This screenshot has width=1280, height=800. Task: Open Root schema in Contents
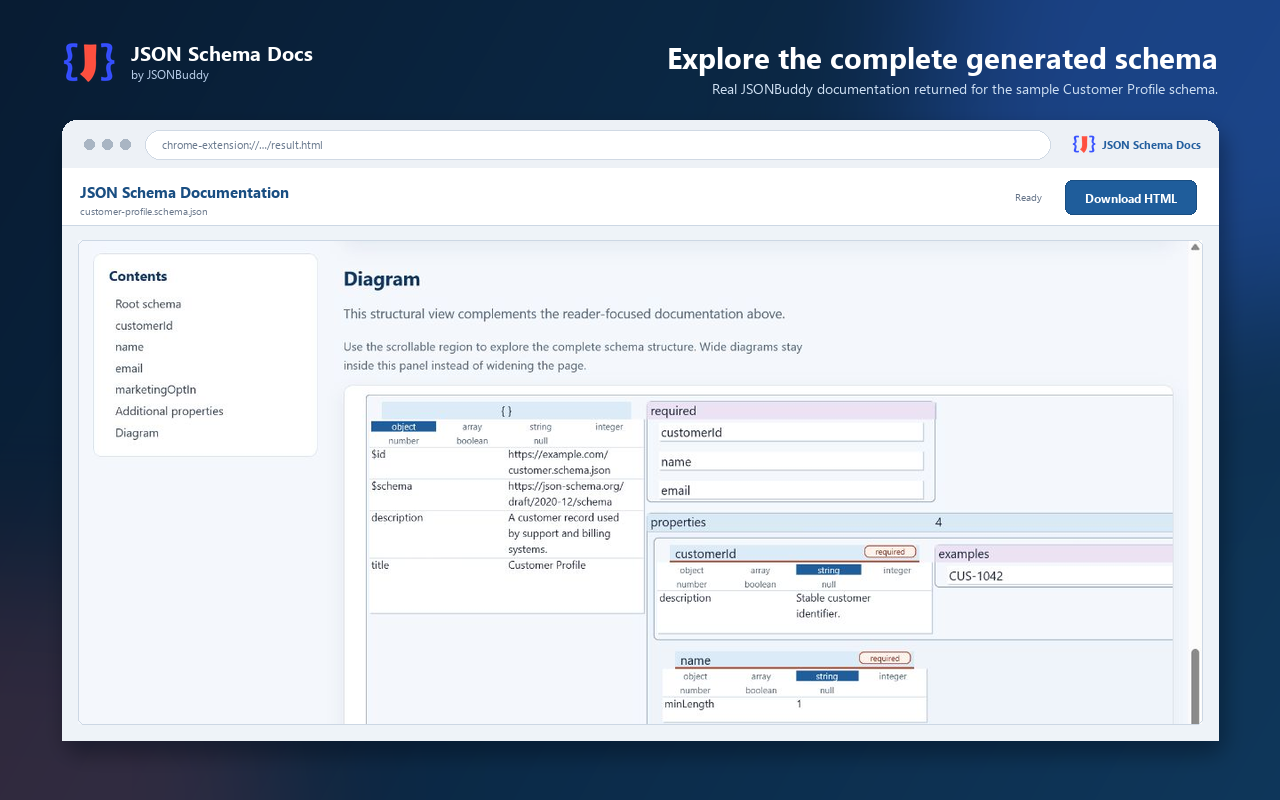[148, 304]
